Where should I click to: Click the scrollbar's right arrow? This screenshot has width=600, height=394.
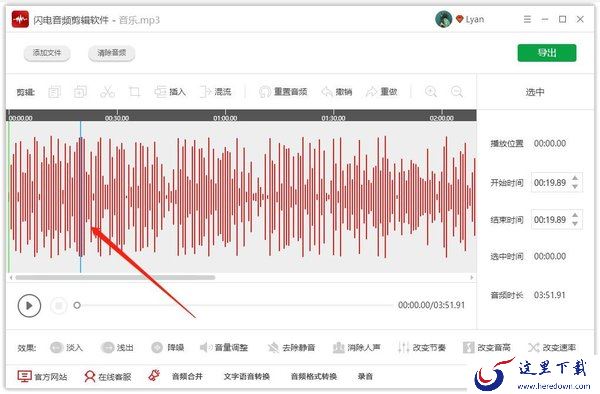click(x=472, y=277)
